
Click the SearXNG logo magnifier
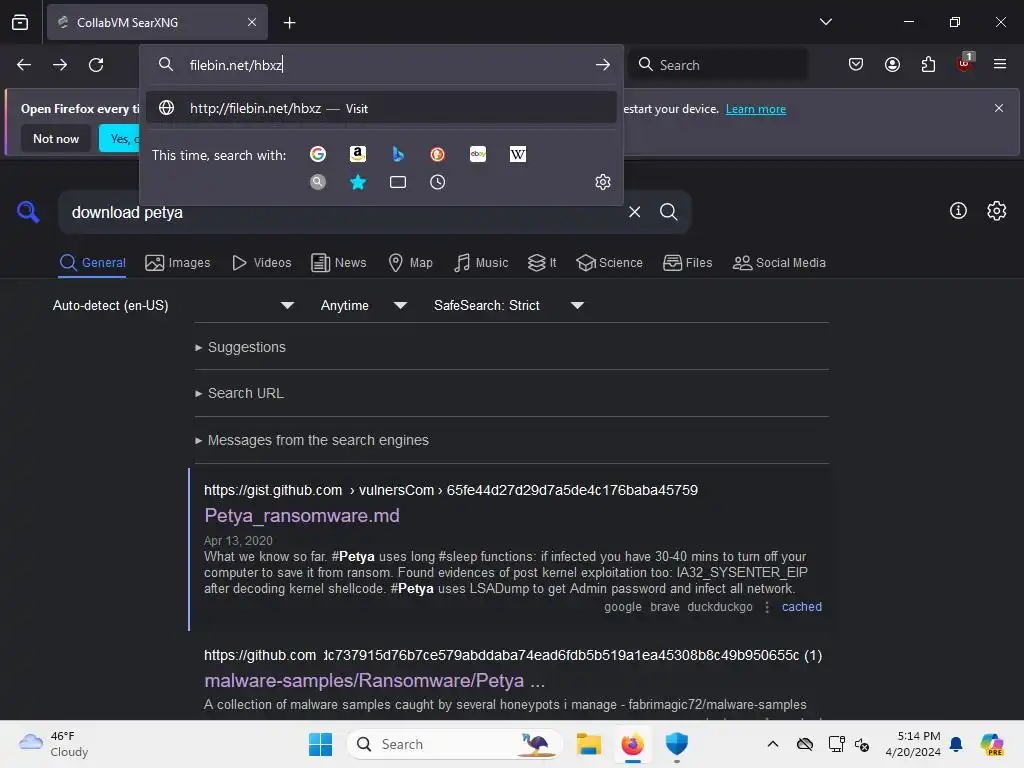click(x=28, y=212)
